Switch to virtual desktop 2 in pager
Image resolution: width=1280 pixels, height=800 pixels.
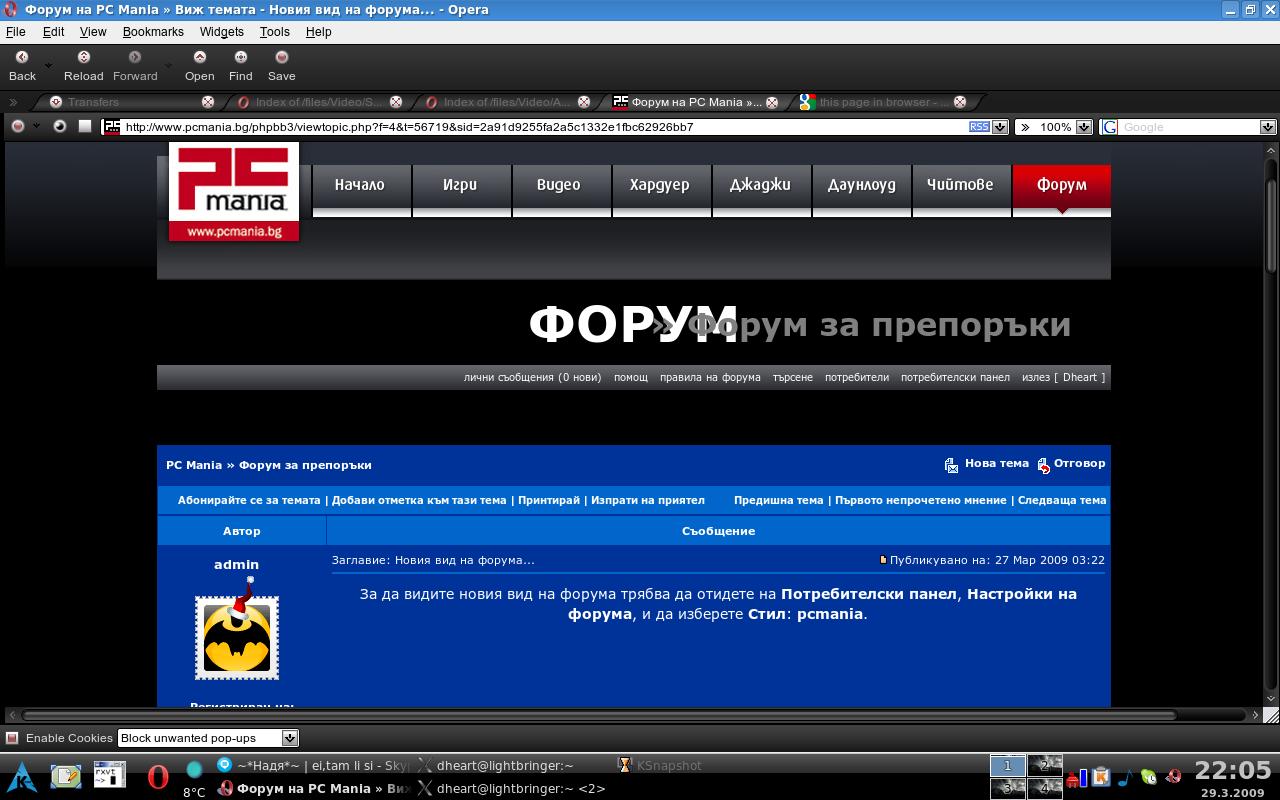coord(1045,766)
